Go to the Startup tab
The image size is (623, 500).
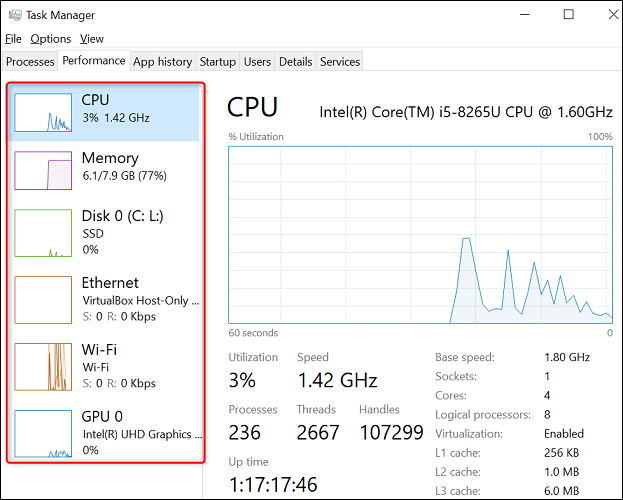217,62
